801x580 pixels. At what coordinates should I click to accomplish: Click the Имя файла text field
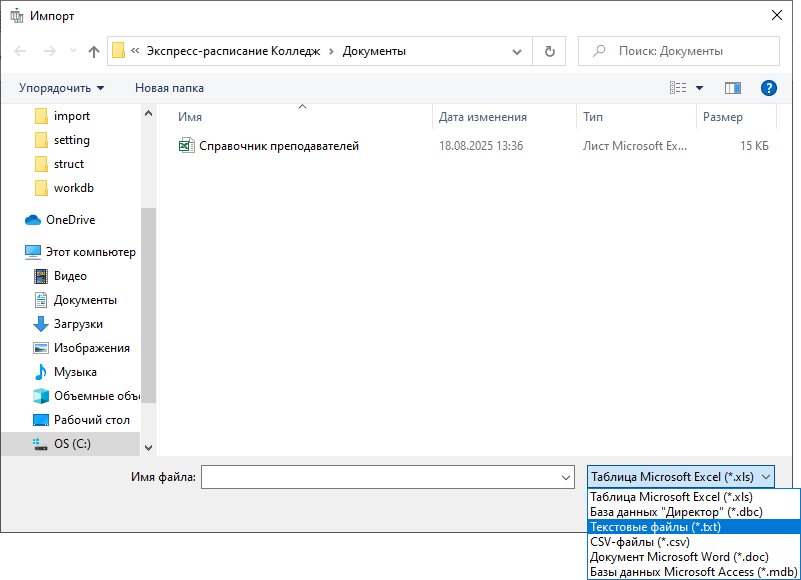[x=380, y=477]
